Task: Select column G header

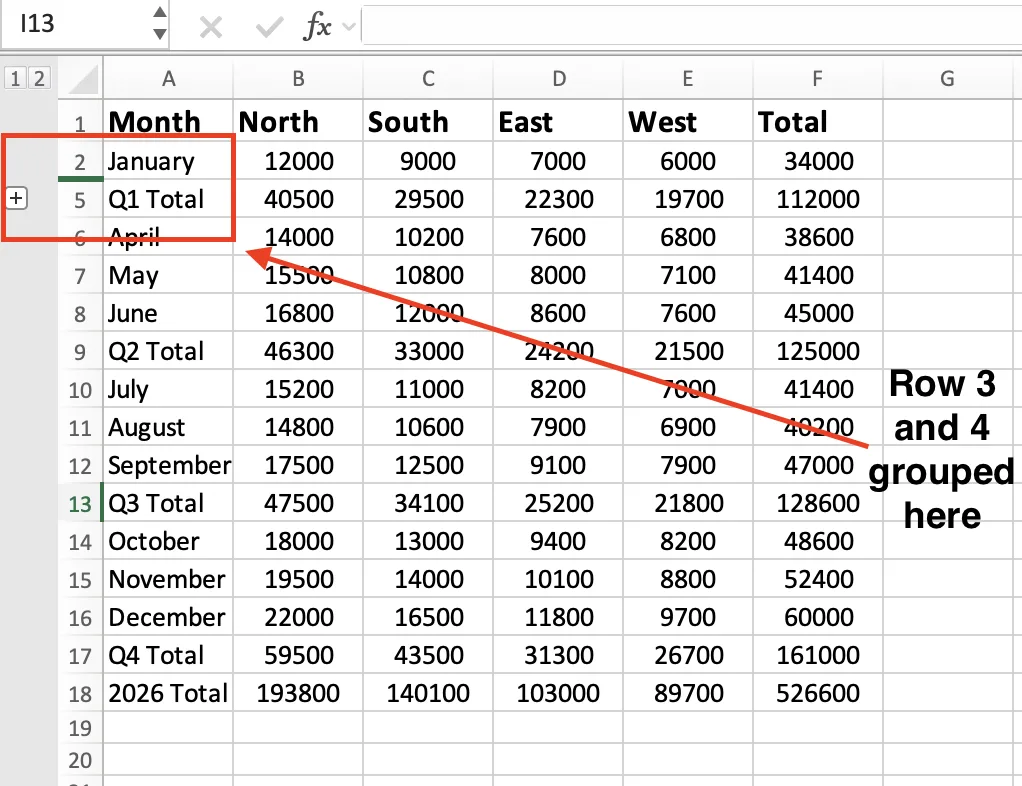Action: [x=947, y=79]
